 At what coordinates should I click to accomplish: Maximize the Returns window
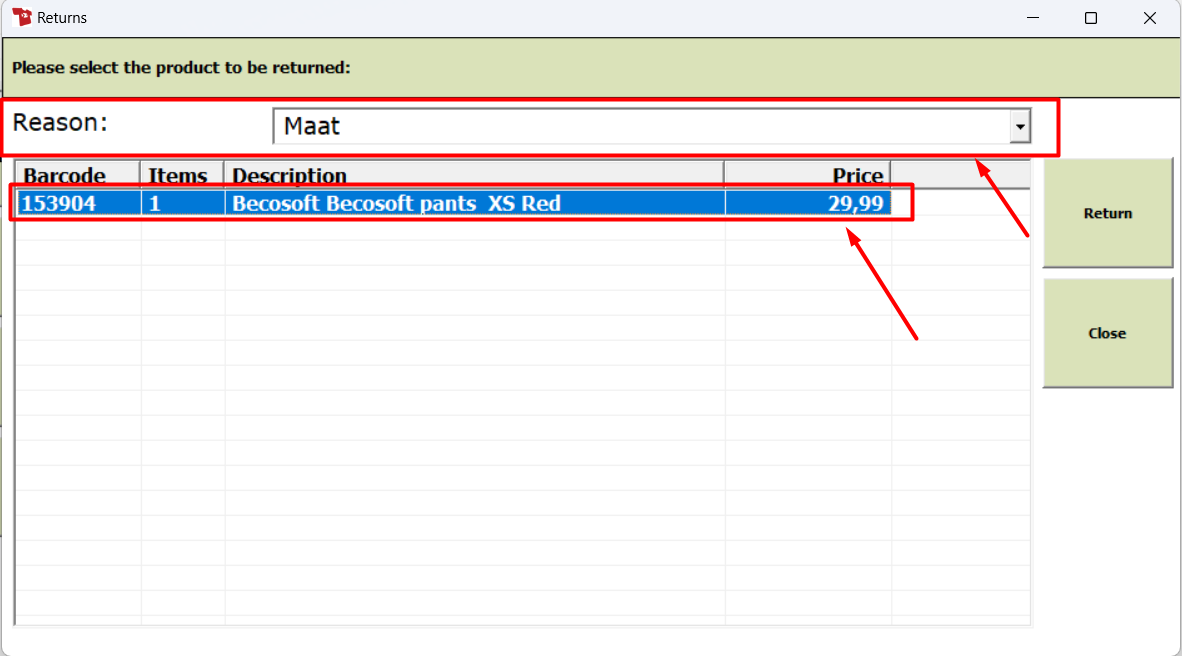(1091, 17)
